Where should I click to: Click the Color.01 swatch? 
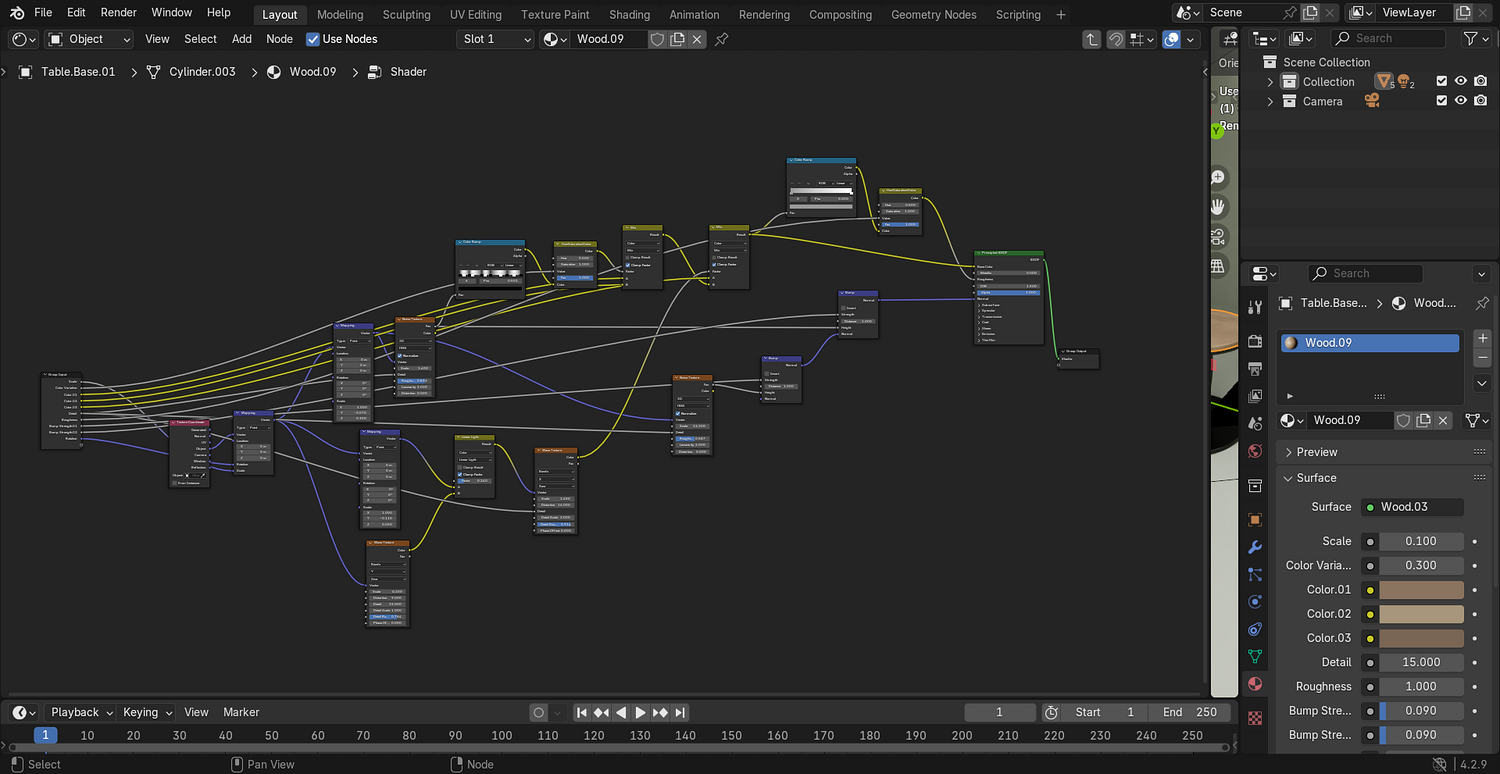(x=1421, y=590)
